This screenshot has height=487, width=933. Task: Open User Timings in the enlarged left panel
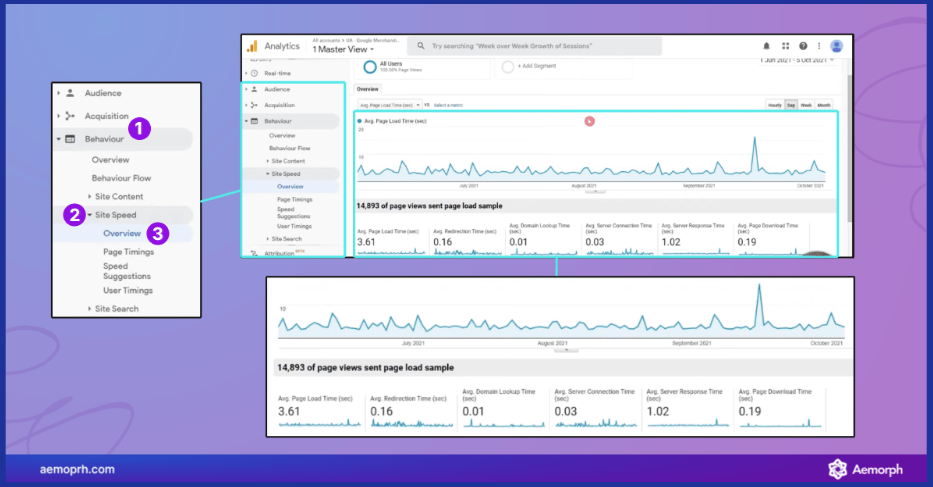click(x=128, y=291)
